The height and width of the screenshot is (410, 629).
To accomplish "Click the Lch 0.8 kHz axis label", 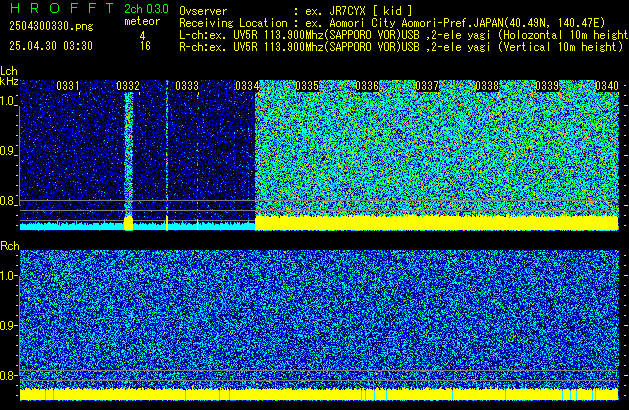I will (x=8, y=201).
